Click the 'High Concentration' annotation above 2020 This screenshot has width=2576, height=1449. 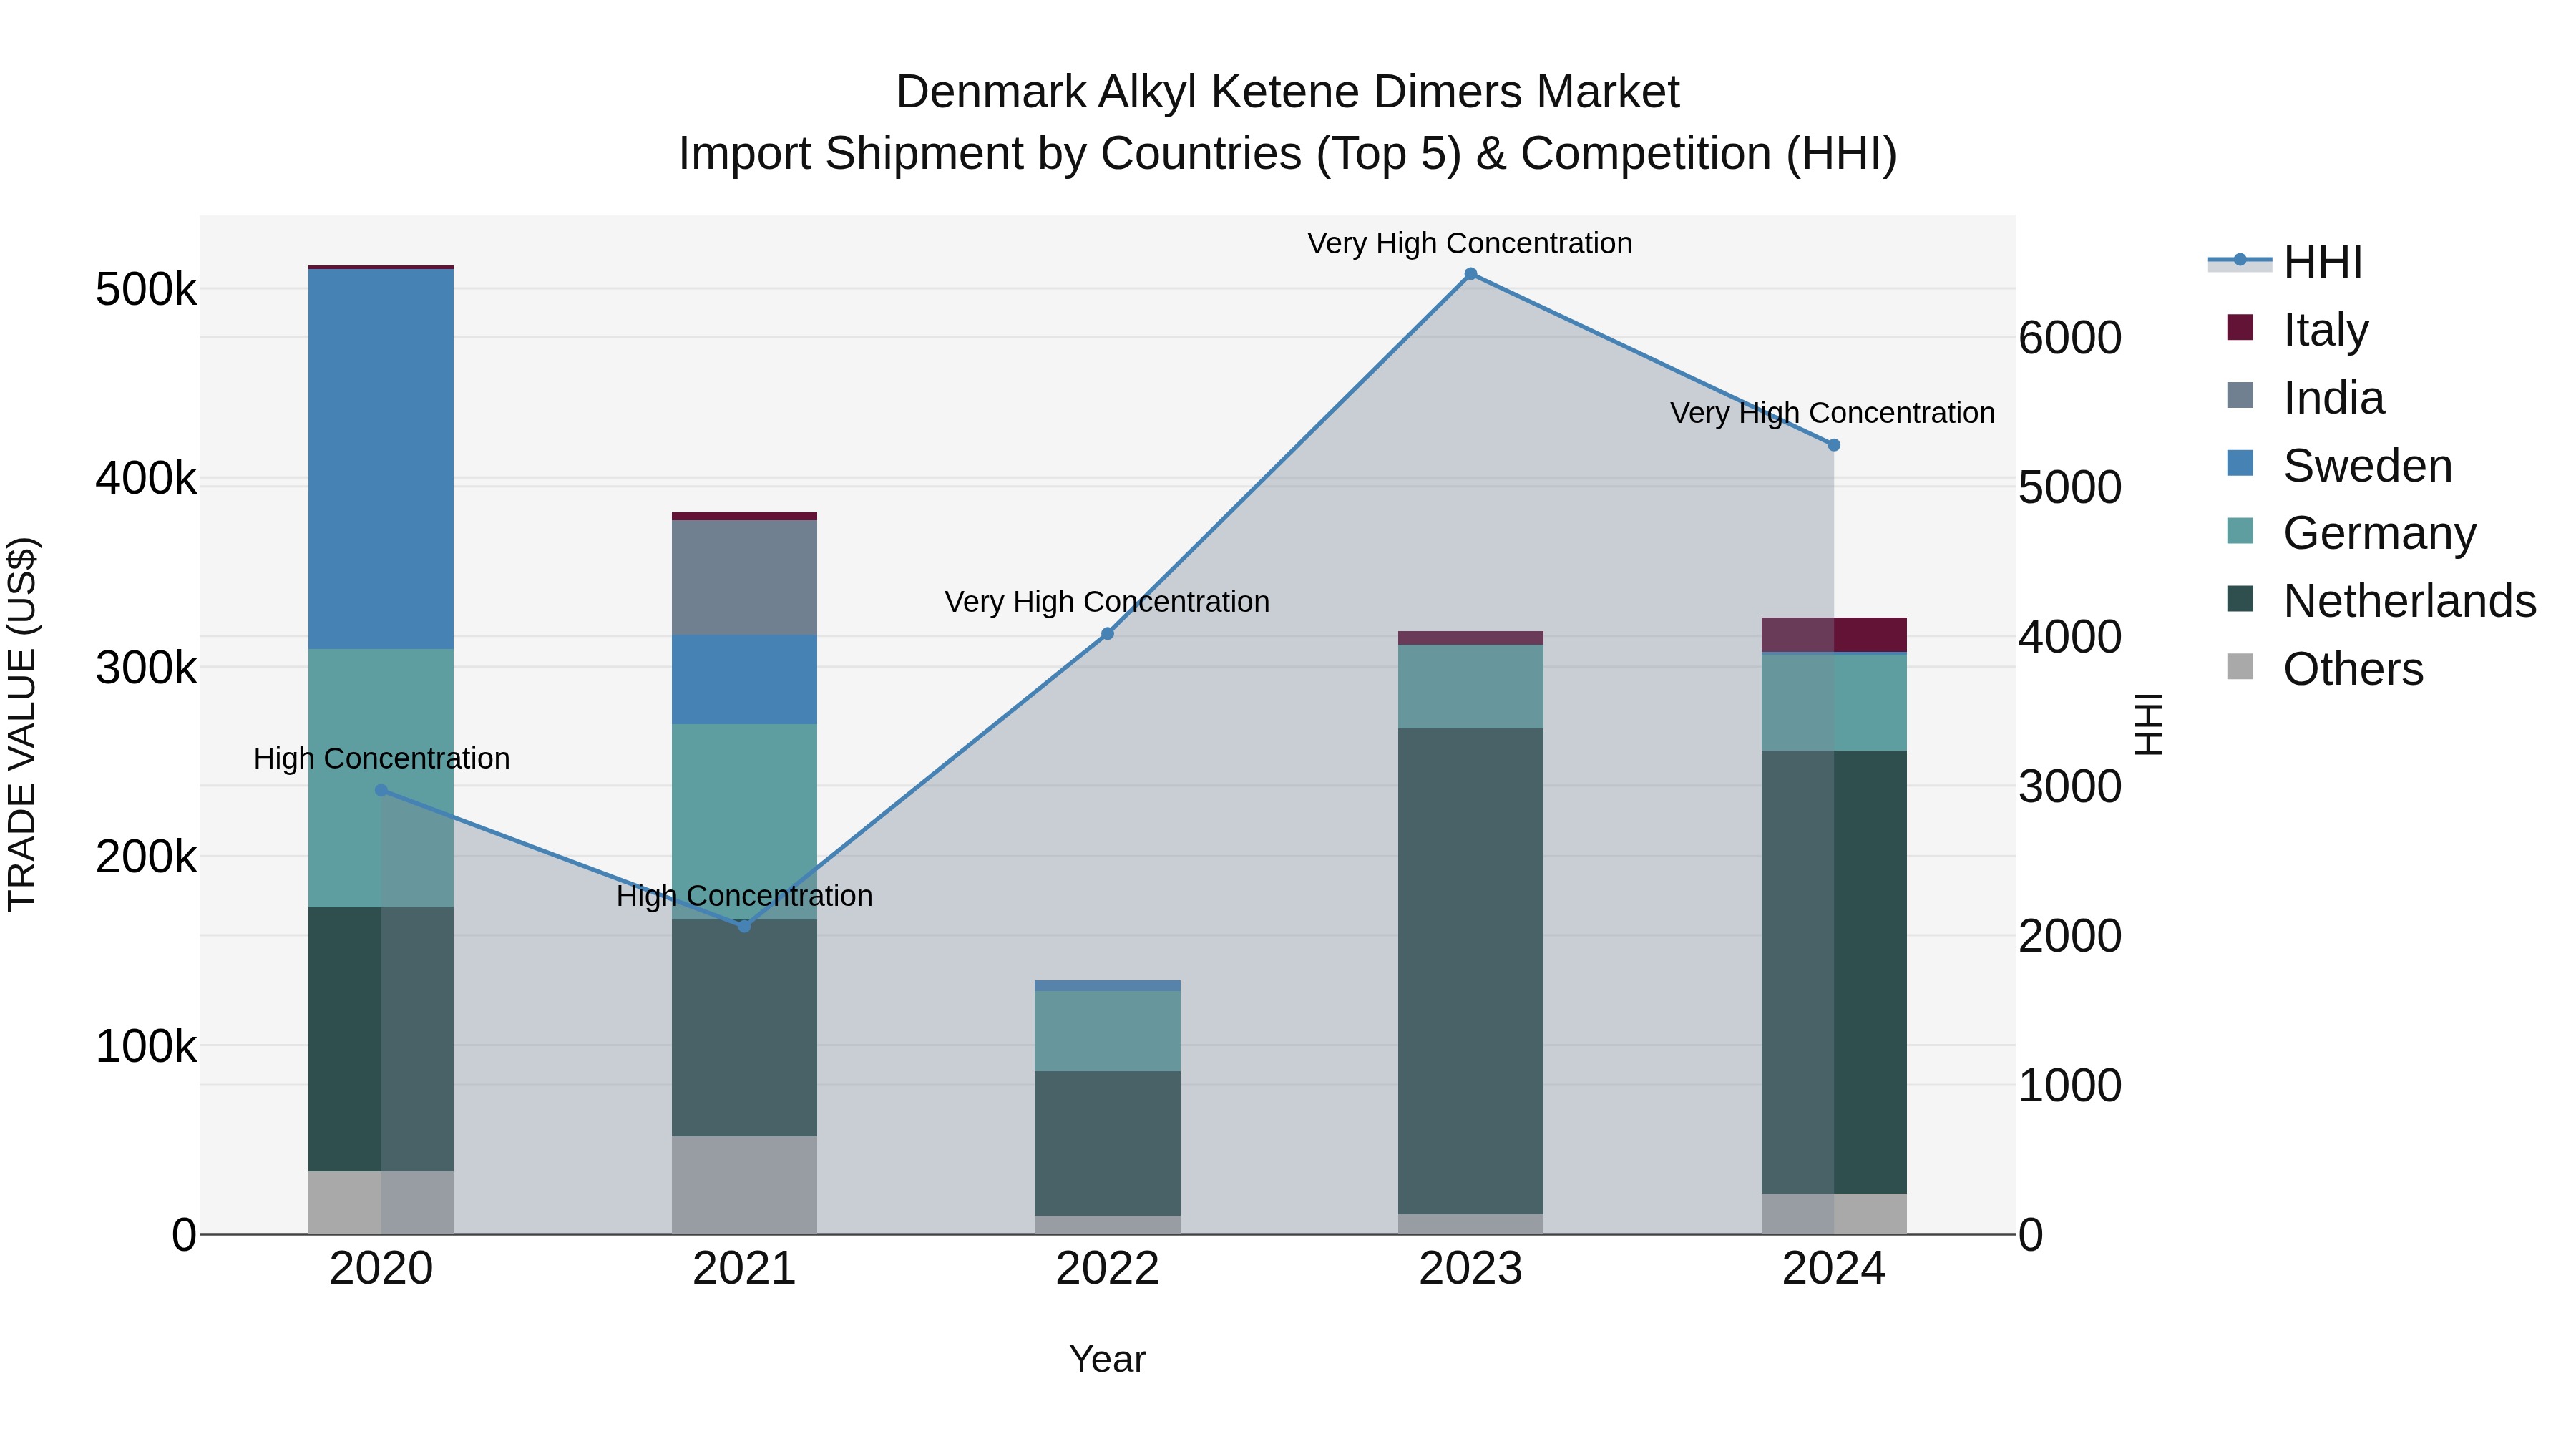point(381,759)
